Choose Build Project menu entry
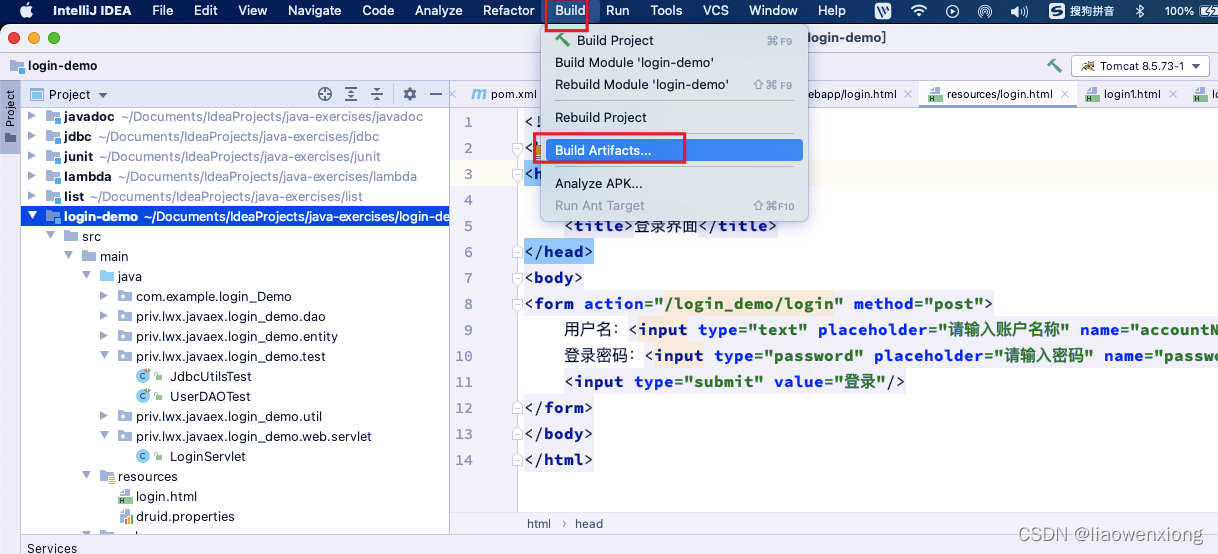1218x554 pixels. (674, 40)
